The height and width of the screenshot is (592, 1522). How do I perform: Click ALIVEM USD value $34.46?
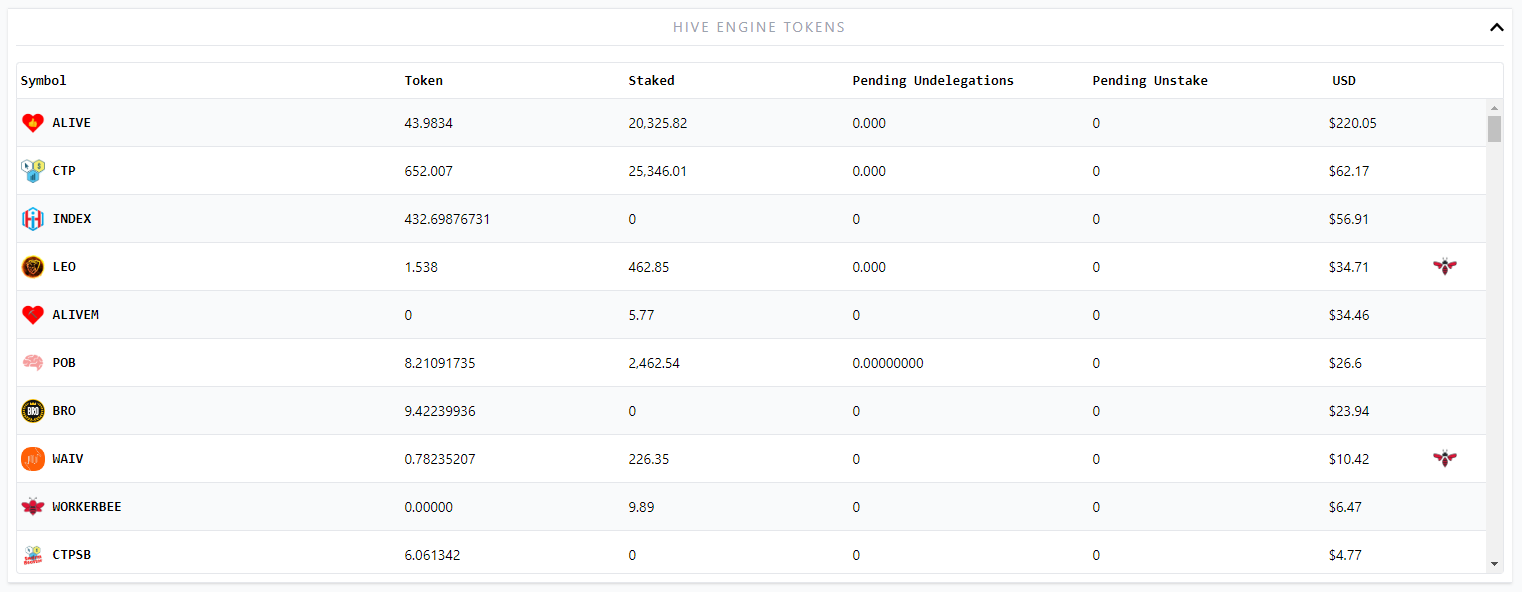(1349, 315)
